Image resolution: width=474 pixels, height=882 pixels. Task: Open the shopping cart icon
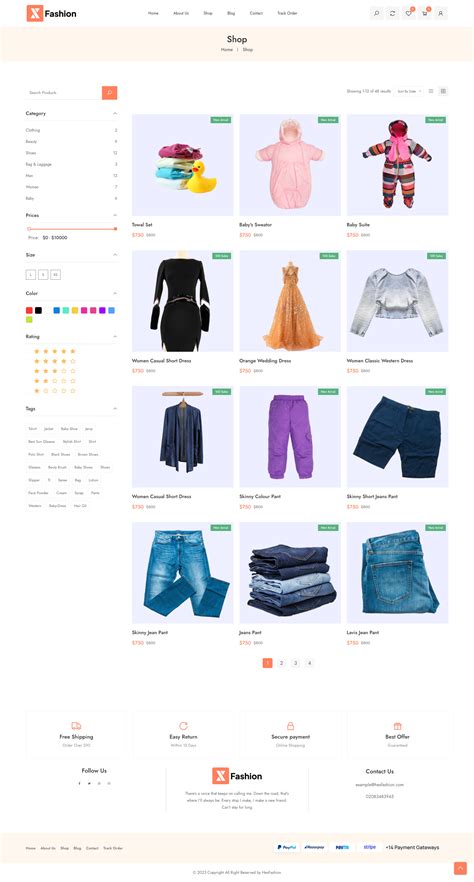tap(425, 13)
